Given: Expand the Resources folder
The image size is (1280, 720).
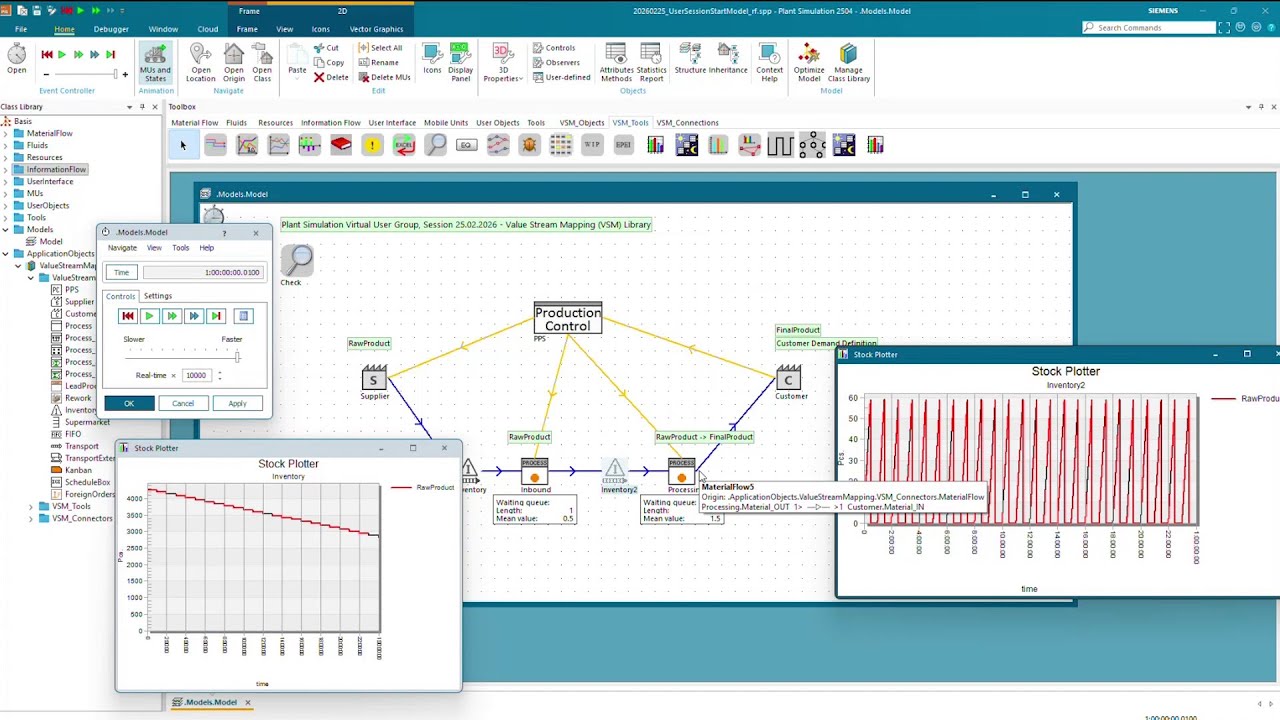Looking at the screenshot, I should pyautogui.click(x=6, y=157).
